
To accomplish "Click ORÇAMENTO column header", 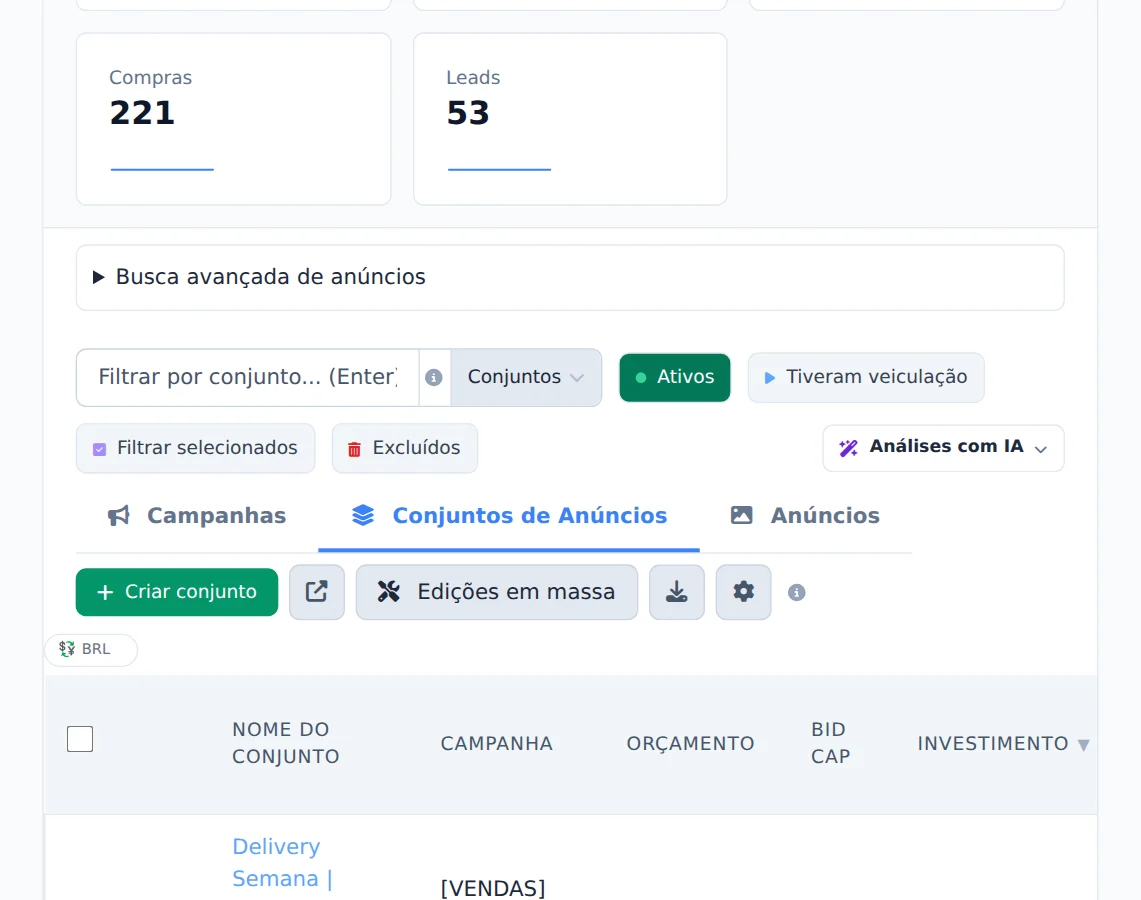I will click(690, 744).
